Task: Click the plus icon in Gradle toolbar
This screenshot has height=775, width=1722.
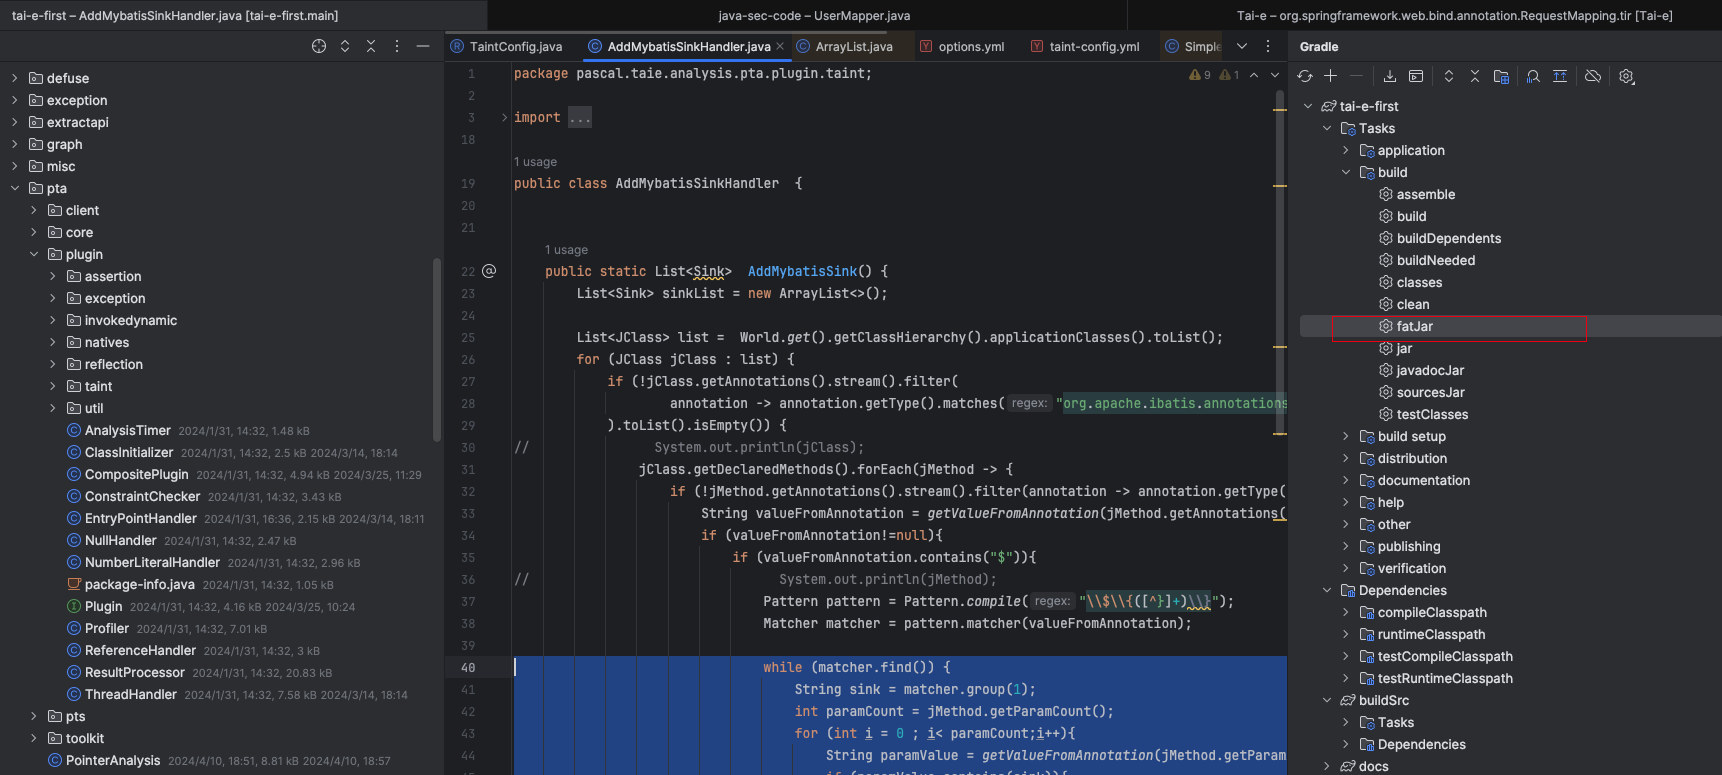Action: tap(1330, 76)
